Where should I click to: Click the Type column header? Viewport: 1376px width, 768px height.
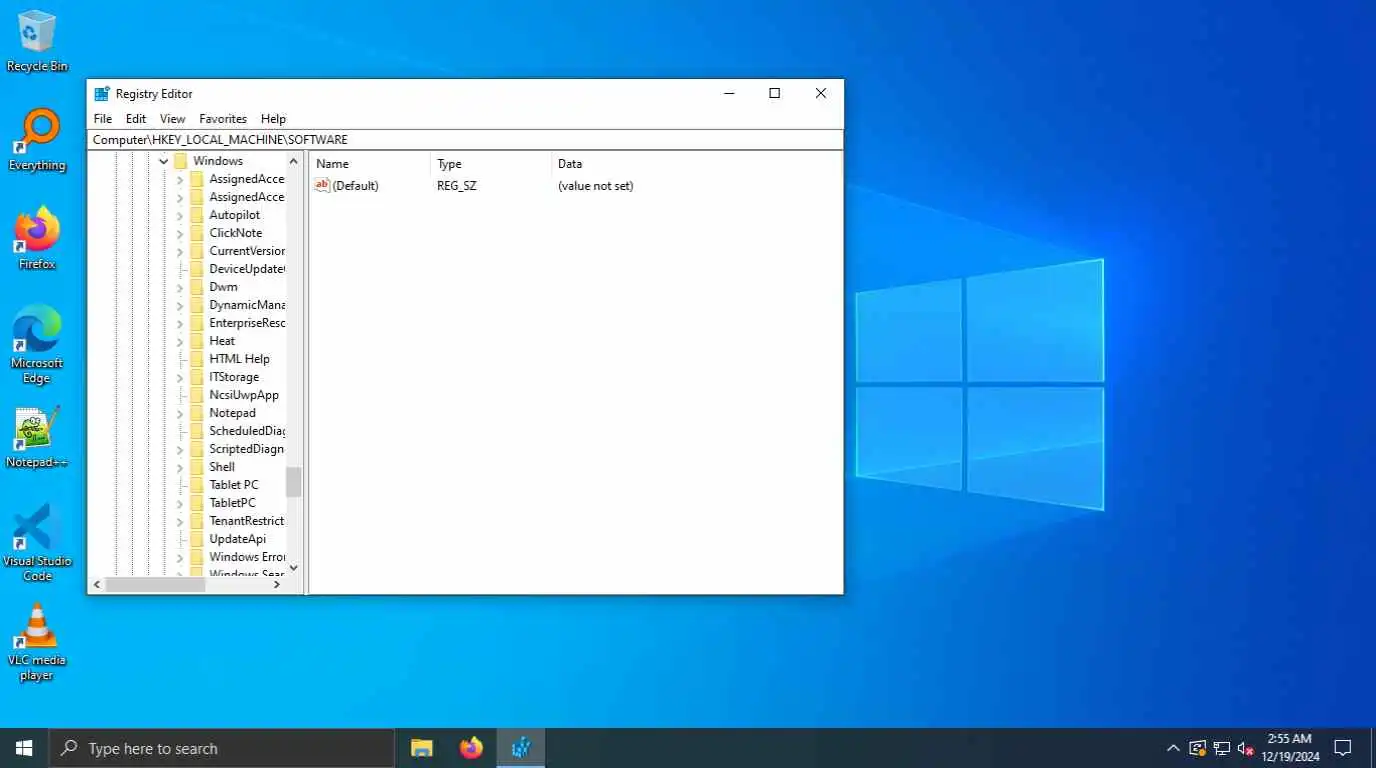[x=491, y=164]
